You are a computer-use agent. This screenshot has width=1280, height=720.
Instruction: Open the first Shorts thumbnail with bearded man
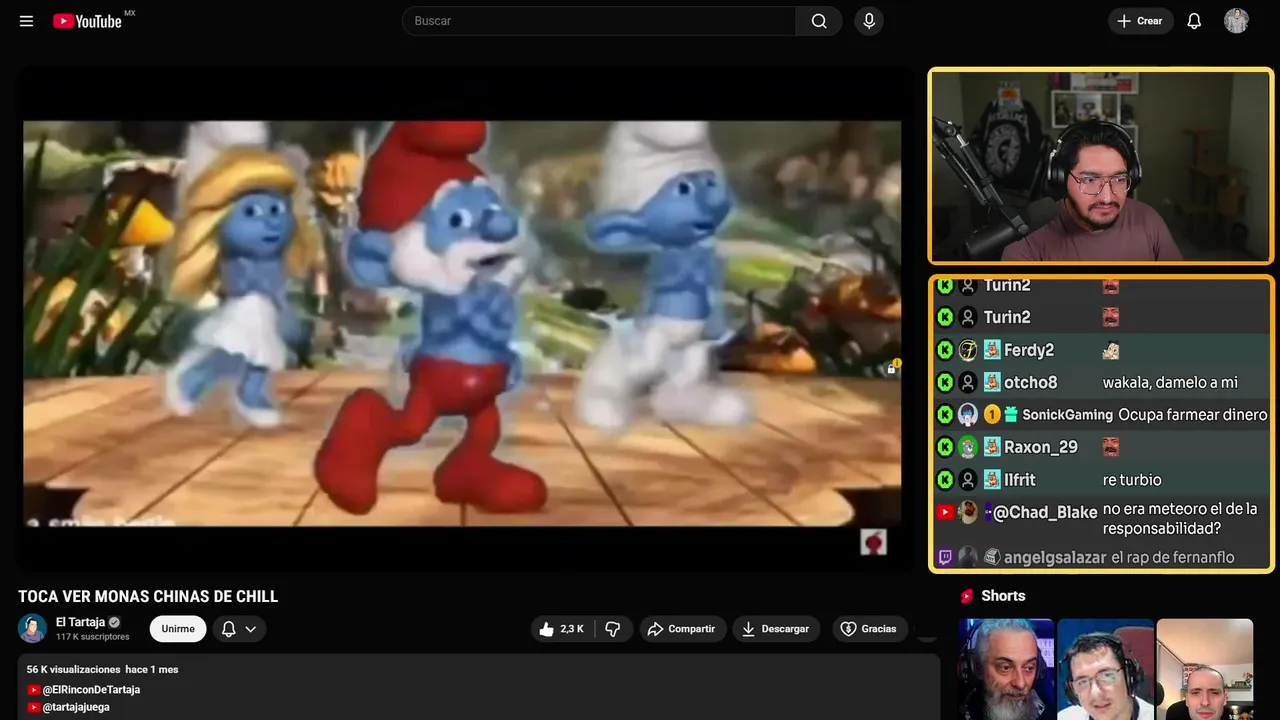pos(1006,669)
